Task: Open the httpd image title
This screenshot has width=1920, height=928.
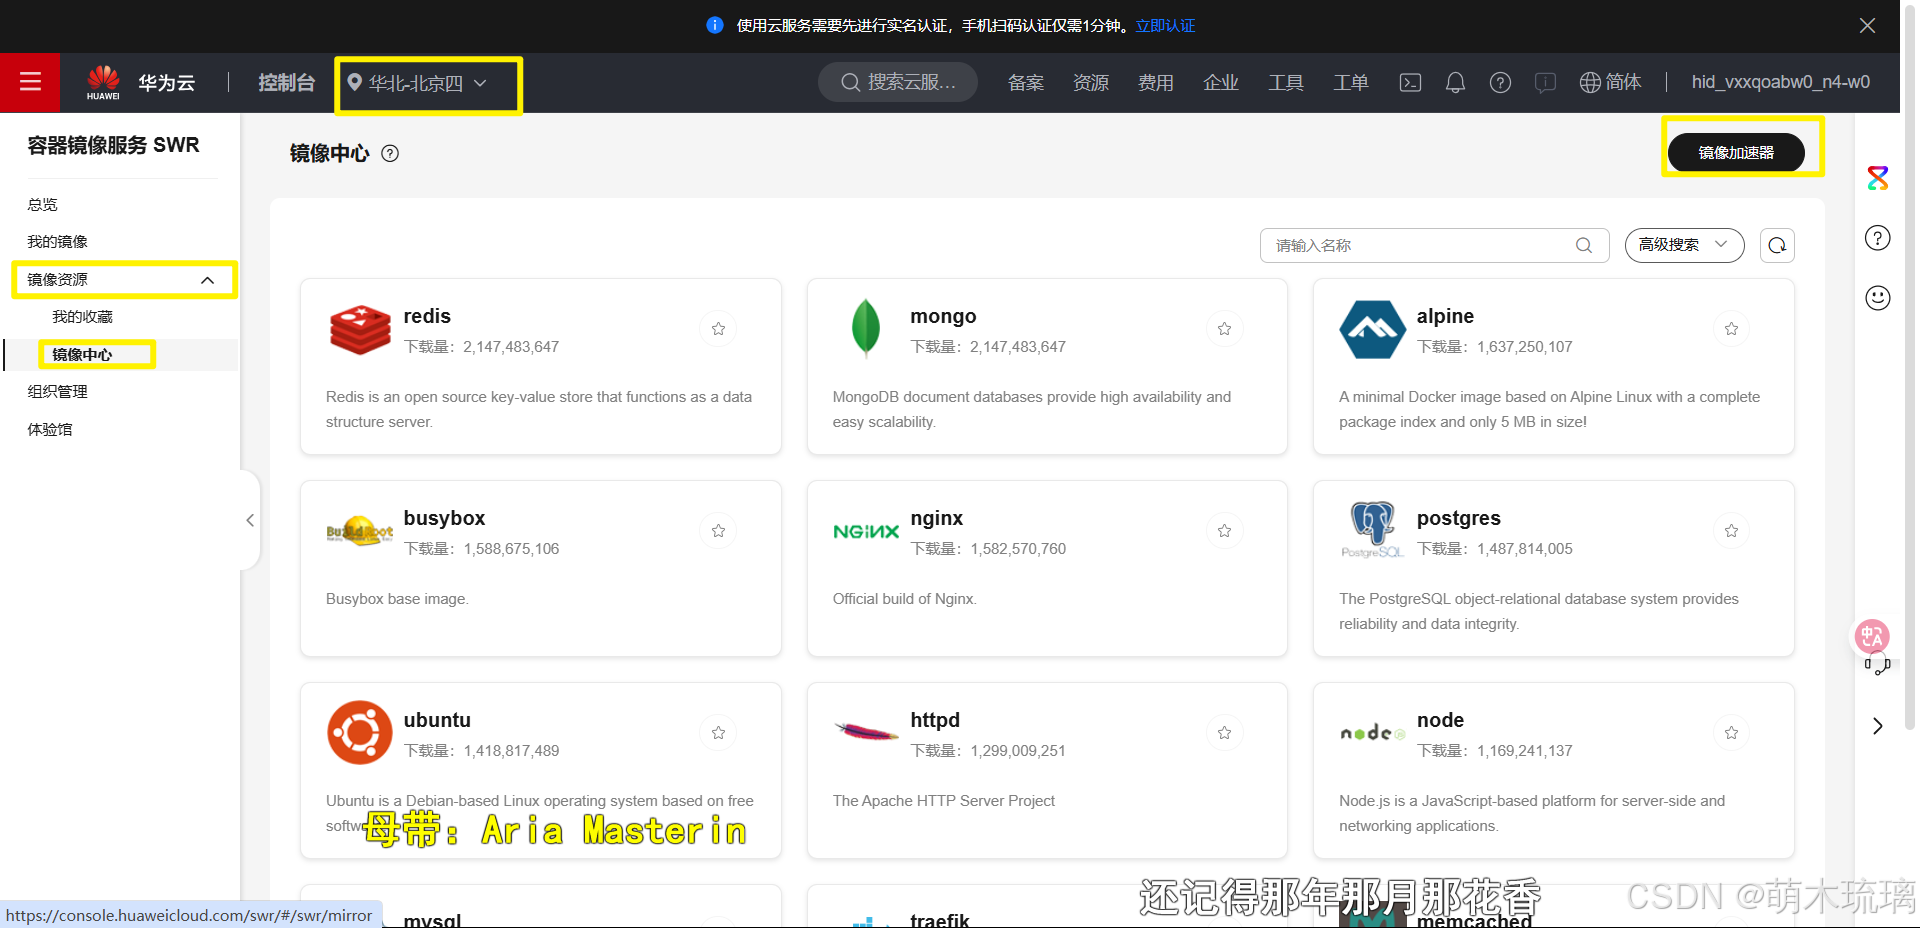Action: [x=935, y=720]
